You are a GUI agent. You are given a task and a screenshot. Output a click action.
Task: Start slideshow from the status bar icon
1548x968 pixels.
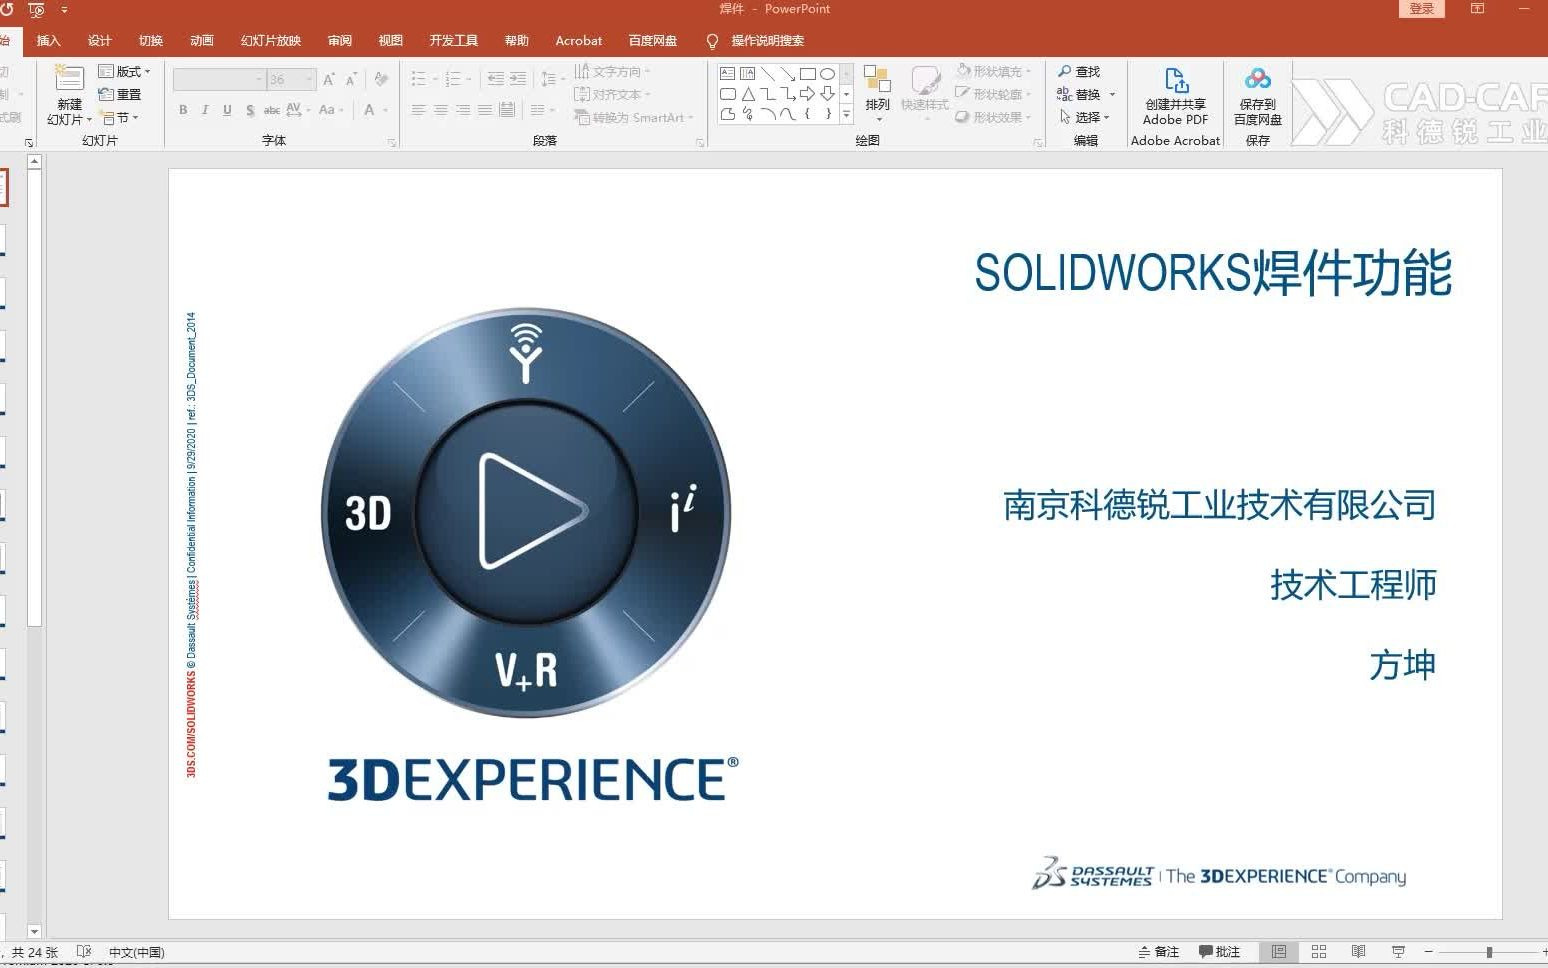tap(1398, 951)
